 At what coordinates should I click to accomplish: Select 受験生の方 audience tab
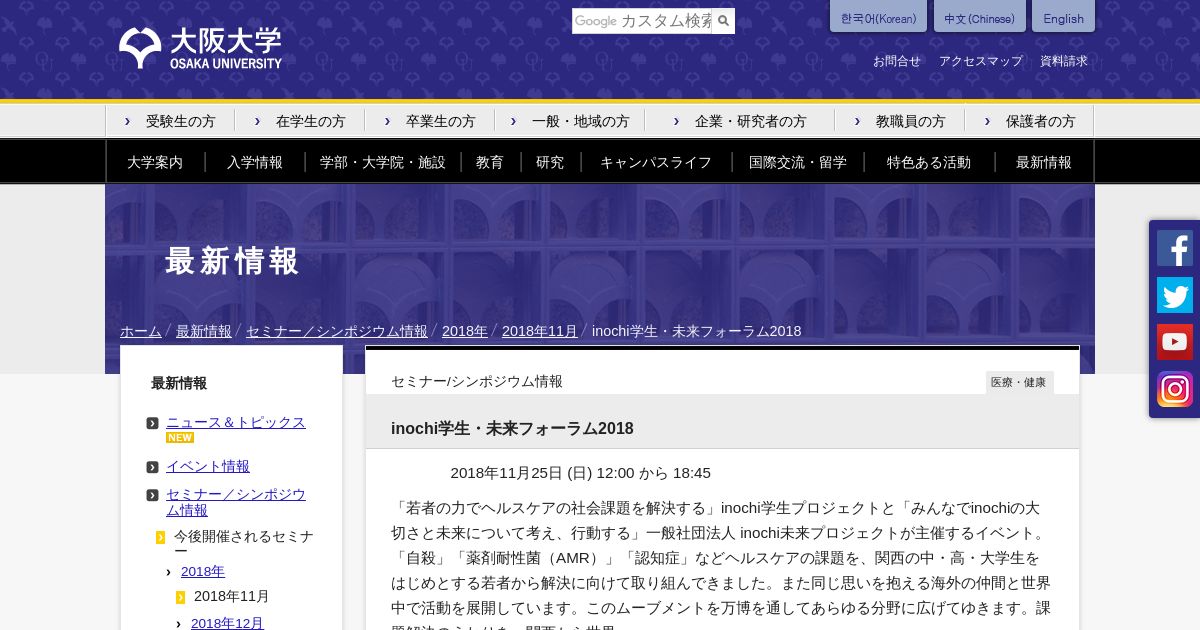click(170, 121)
